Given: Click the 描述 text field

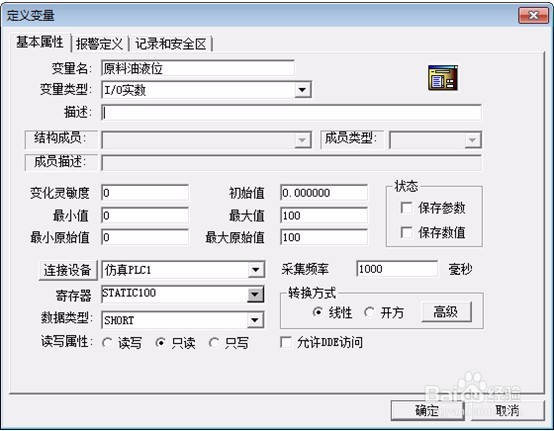Looking at the screenshot, I should [291, 113].
